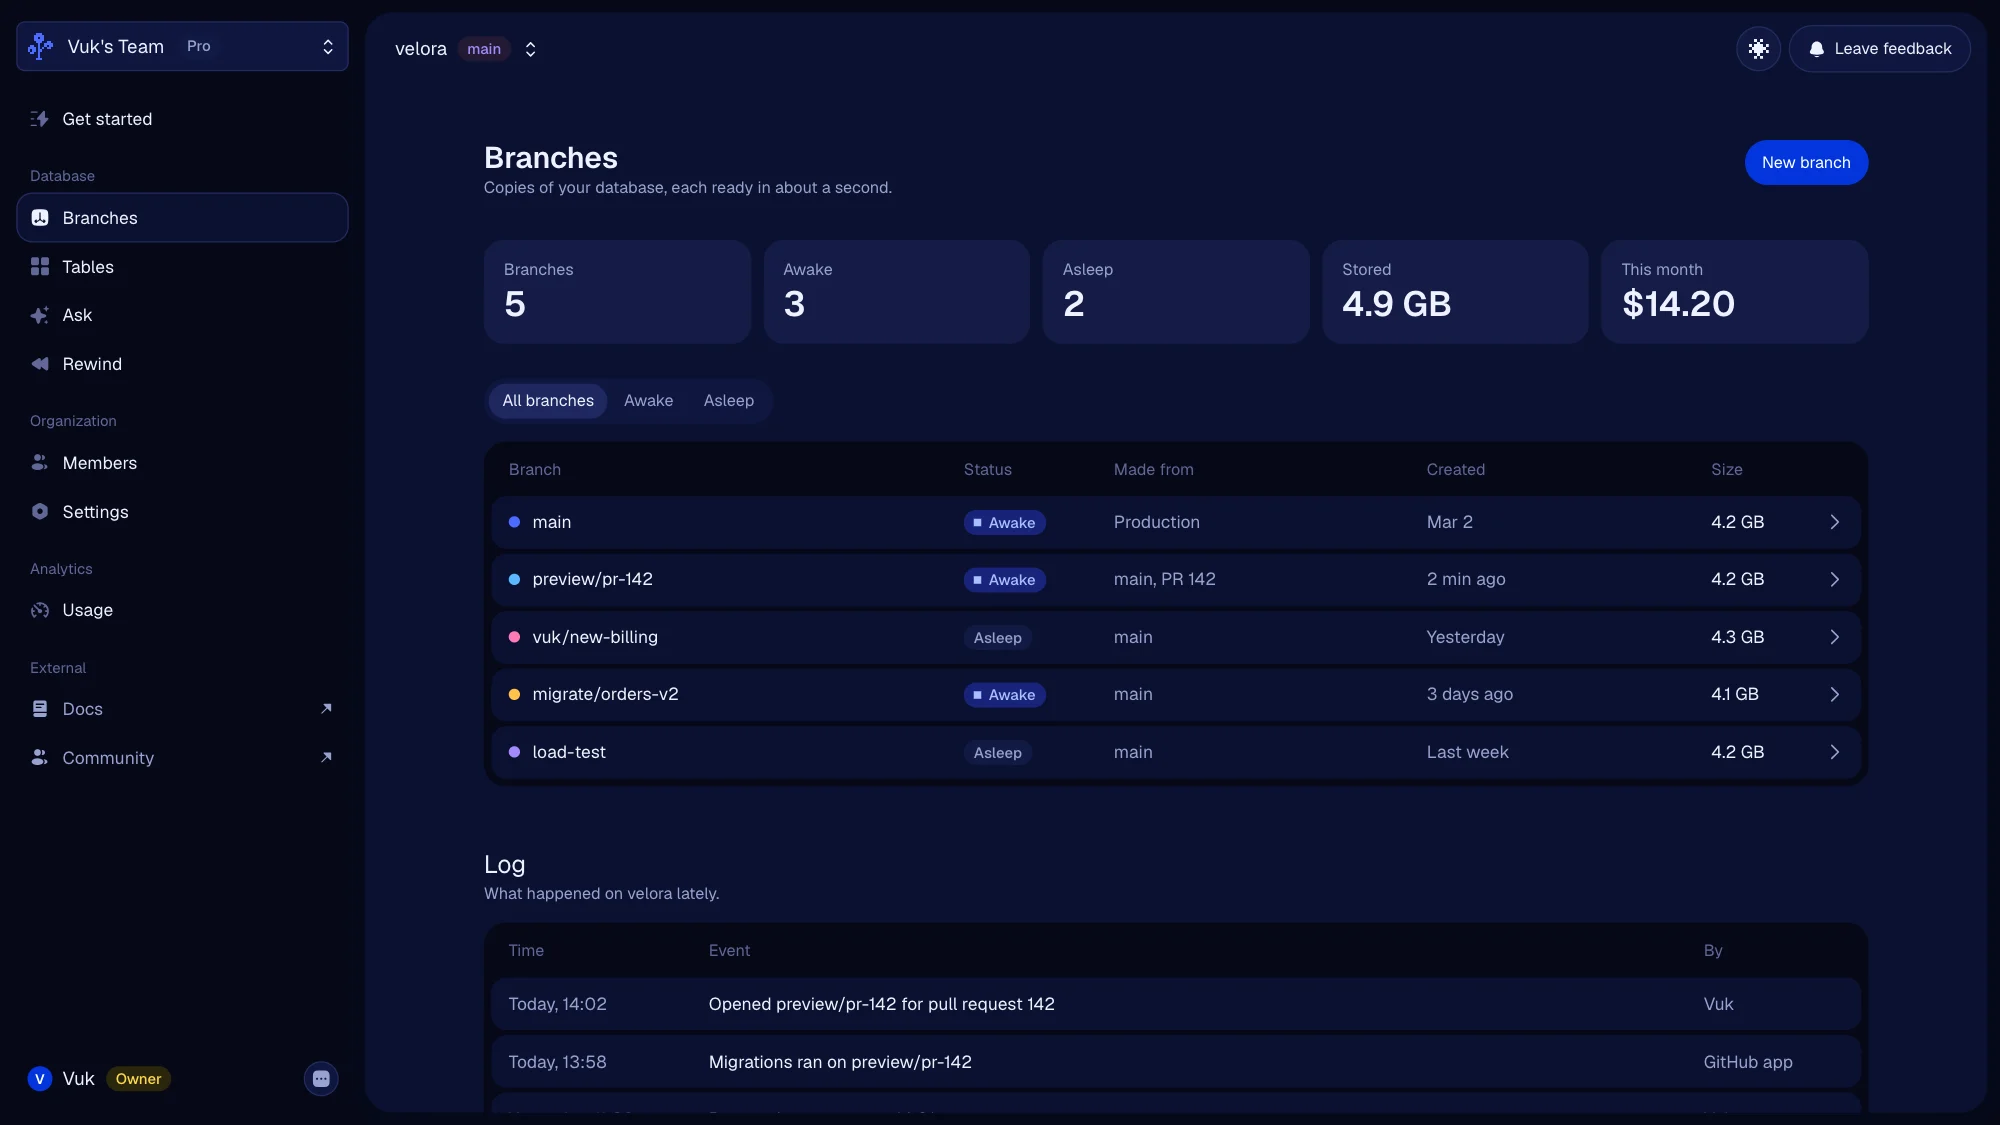Viewport: 2000px width, 1125px height.
Task: Click the orange dot beside migrate/orders-v2
Action: (514, 695)
